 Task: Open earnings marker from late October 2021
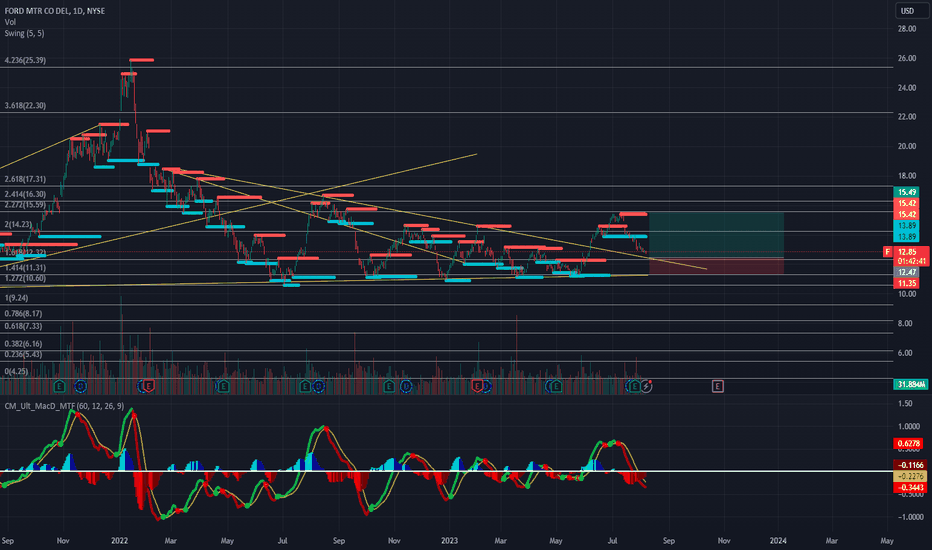pos(59,386)
